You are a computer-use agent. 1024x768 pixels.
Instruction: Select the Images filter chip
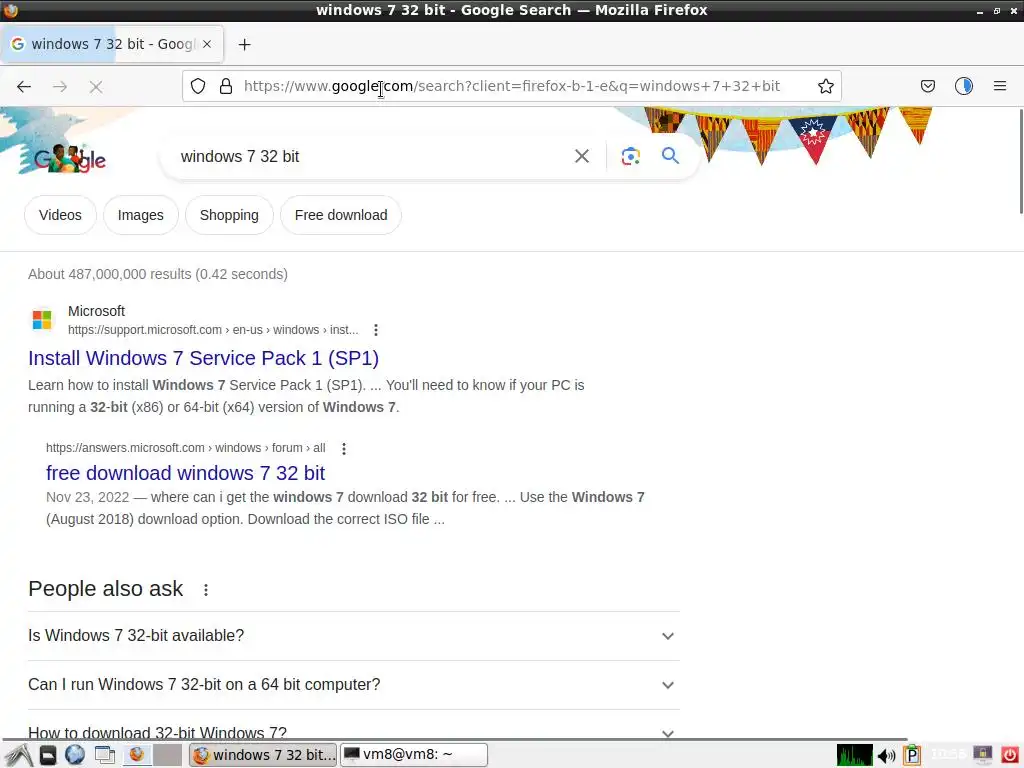[x=140, y=215]
